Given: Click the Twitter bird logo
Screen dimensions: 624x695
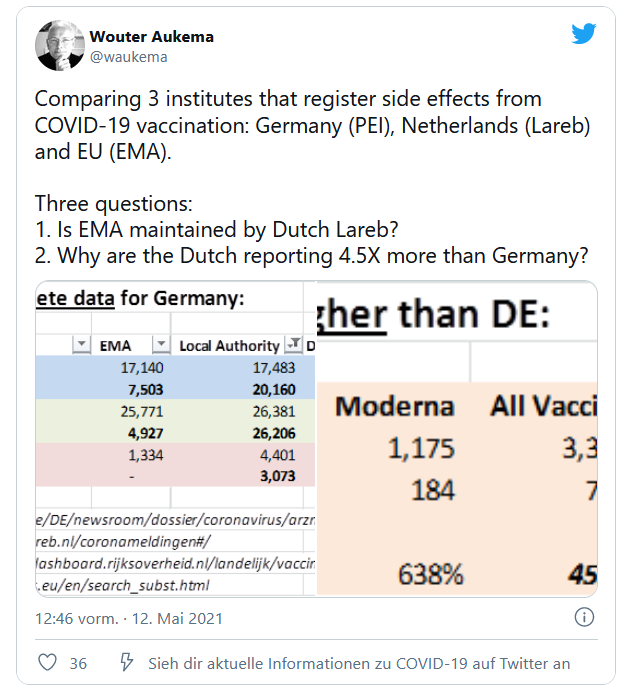Looking at the screenshot, I should point(583,35).
